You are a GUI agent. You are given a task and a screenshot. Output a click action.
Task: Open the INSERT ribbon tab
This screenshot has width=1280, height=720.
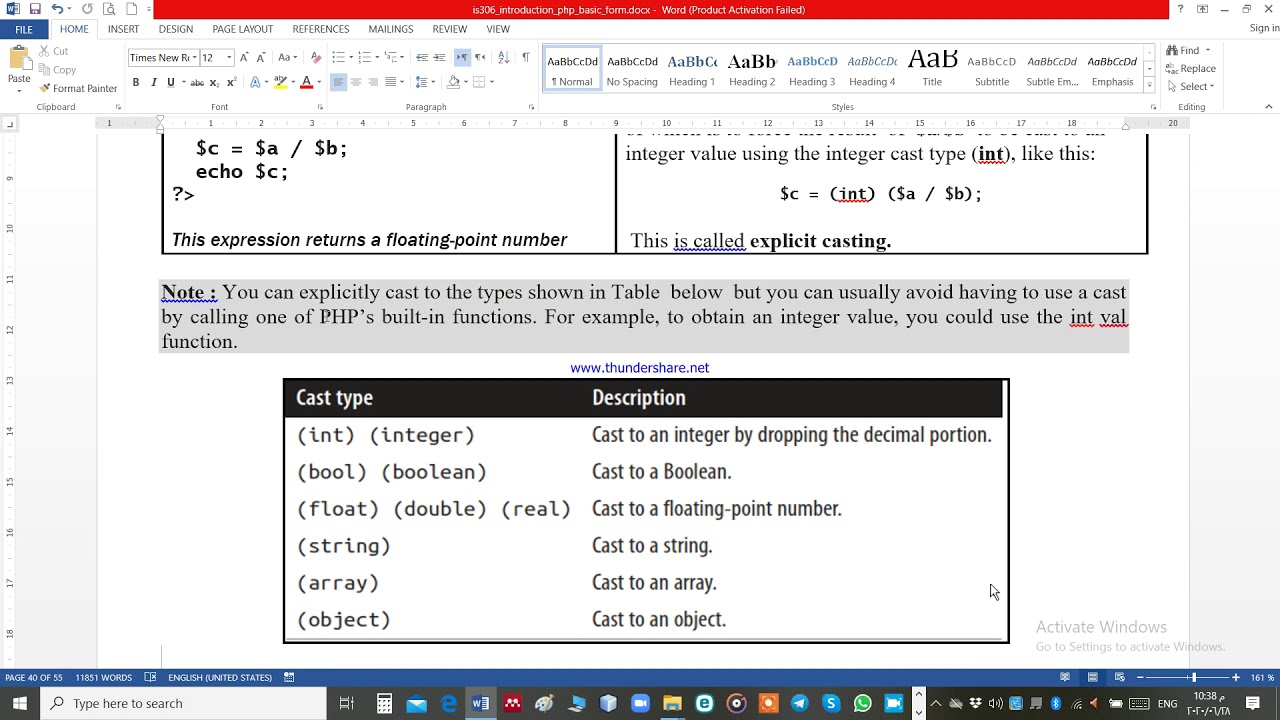click(123, 29)
